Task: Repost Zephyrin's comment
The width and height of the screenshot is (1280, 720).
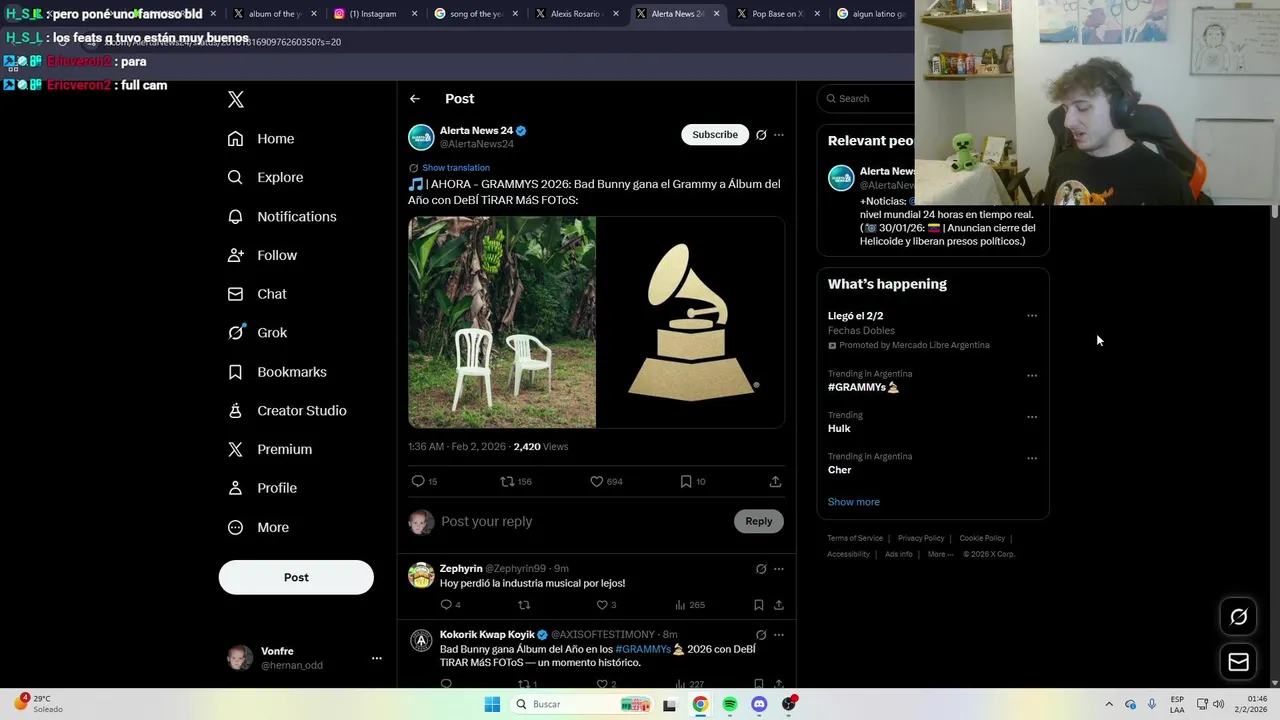Action: (x=524, y=605)
